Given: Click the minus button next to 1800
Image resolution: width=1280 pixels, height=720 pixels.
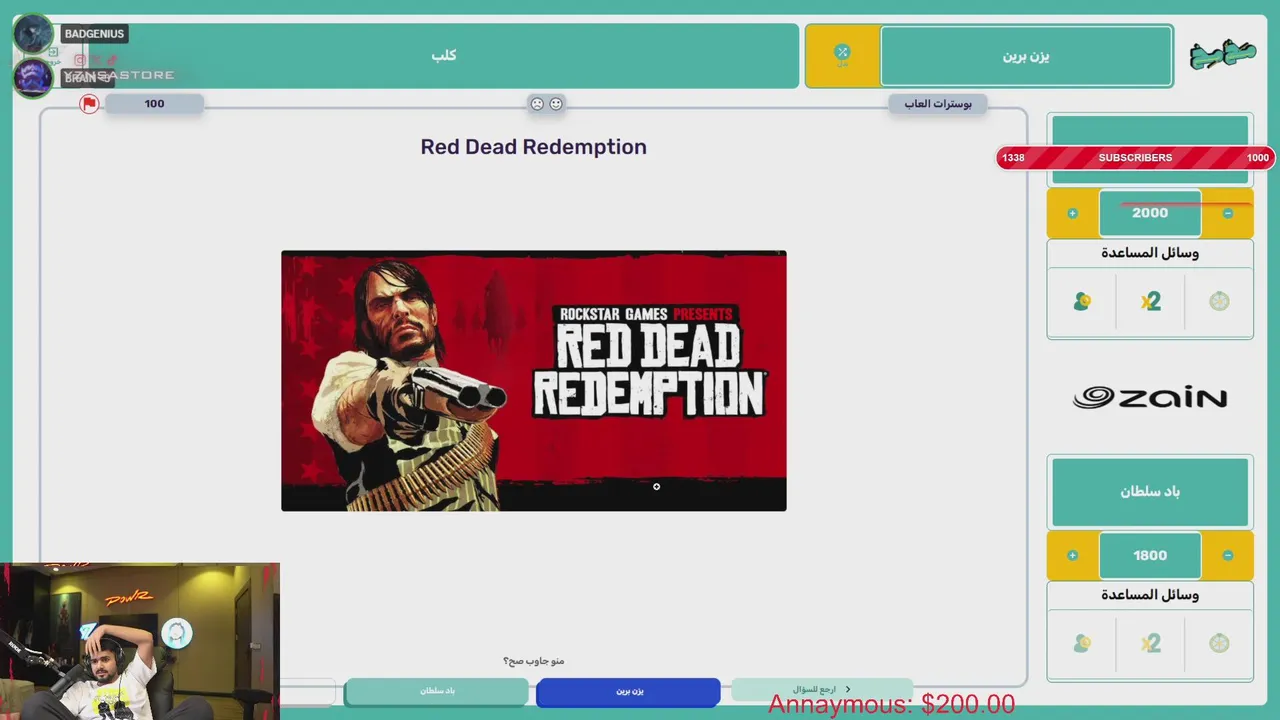Looking at the screenshot, I should (1227, 556).
